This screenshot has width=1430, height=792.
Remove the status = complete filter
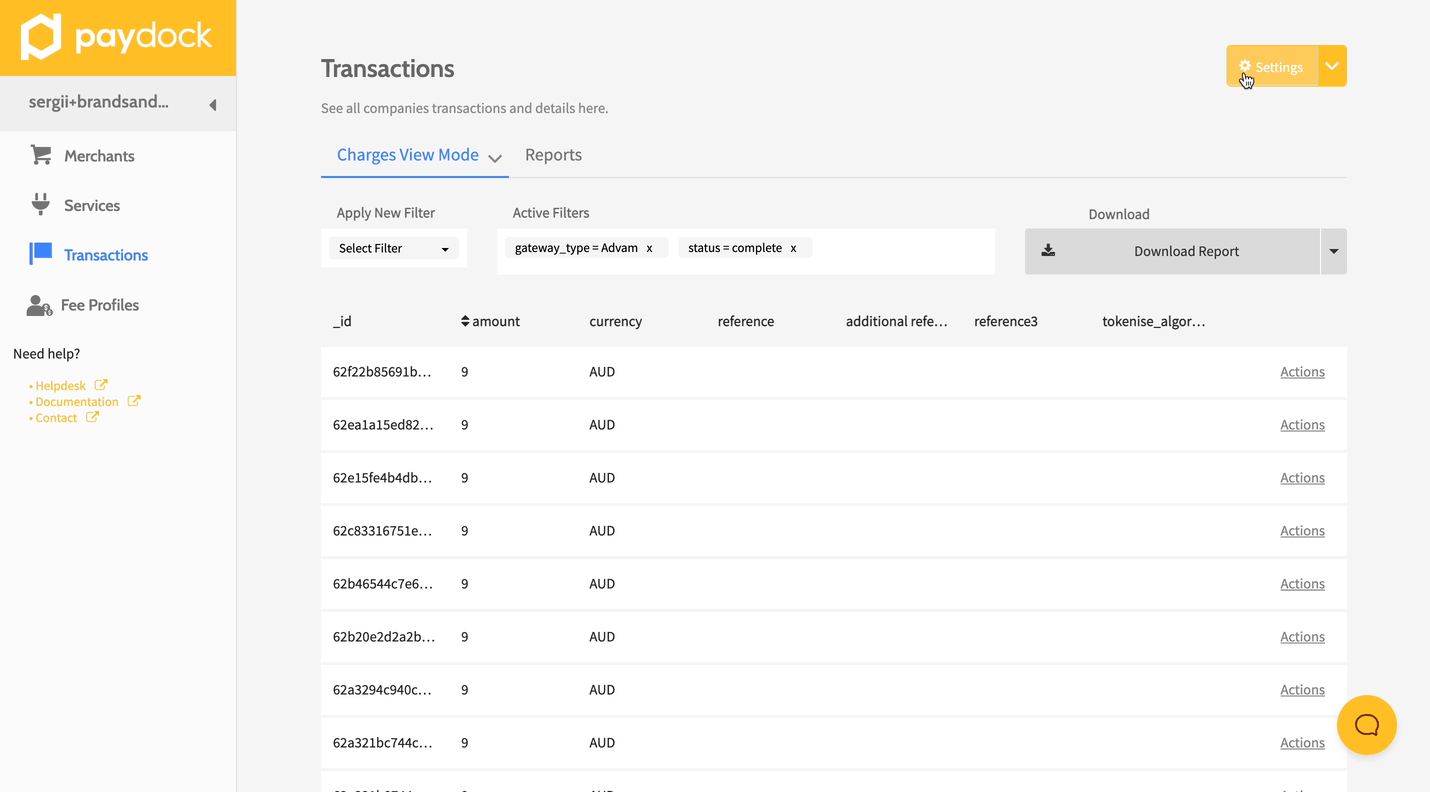[793, 248]
